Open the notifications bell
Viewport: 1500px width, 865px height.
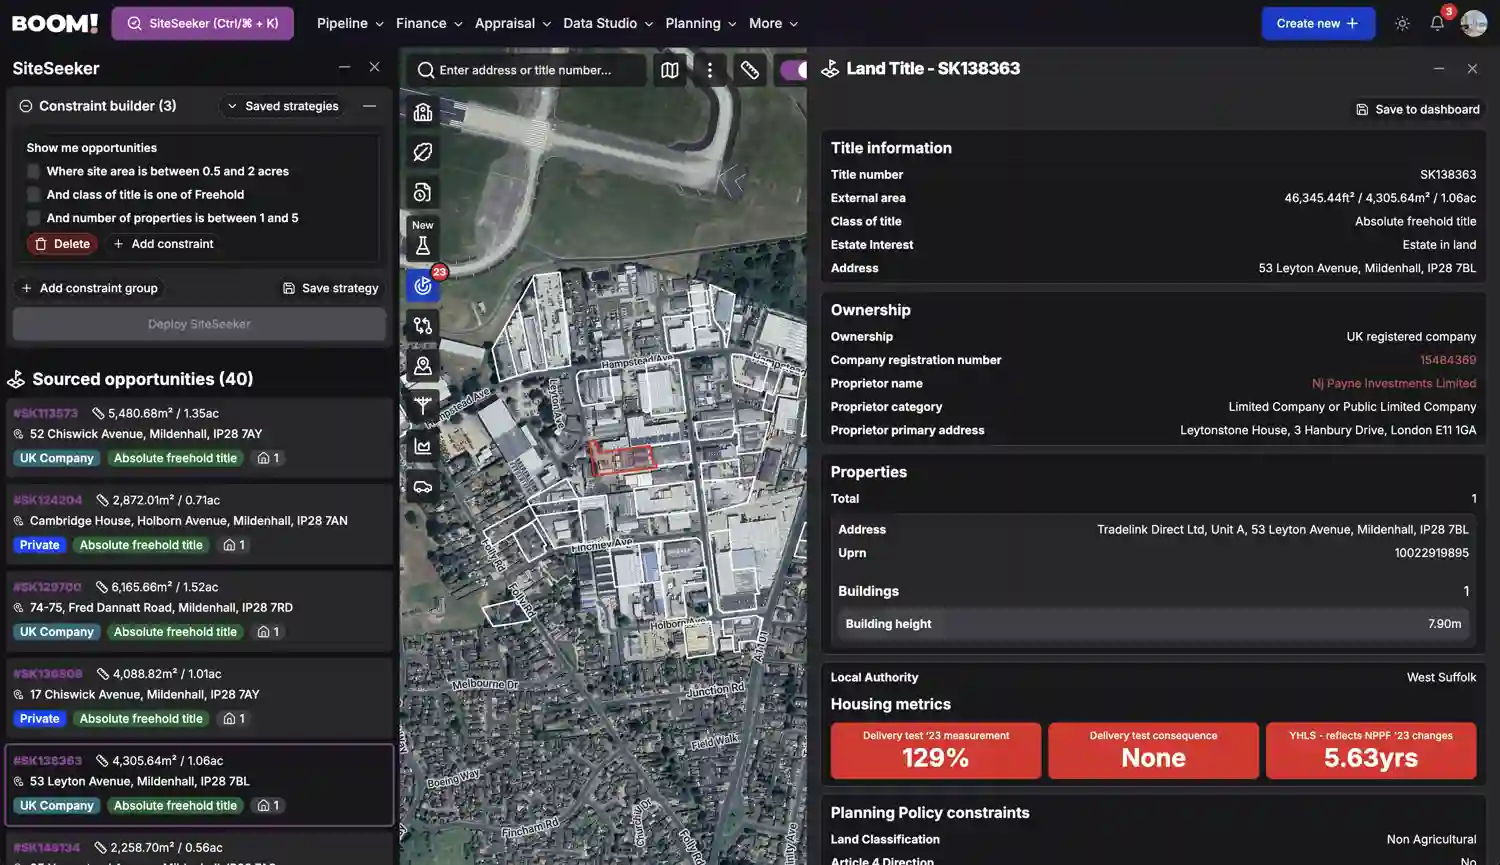(x=1437, y=23)
